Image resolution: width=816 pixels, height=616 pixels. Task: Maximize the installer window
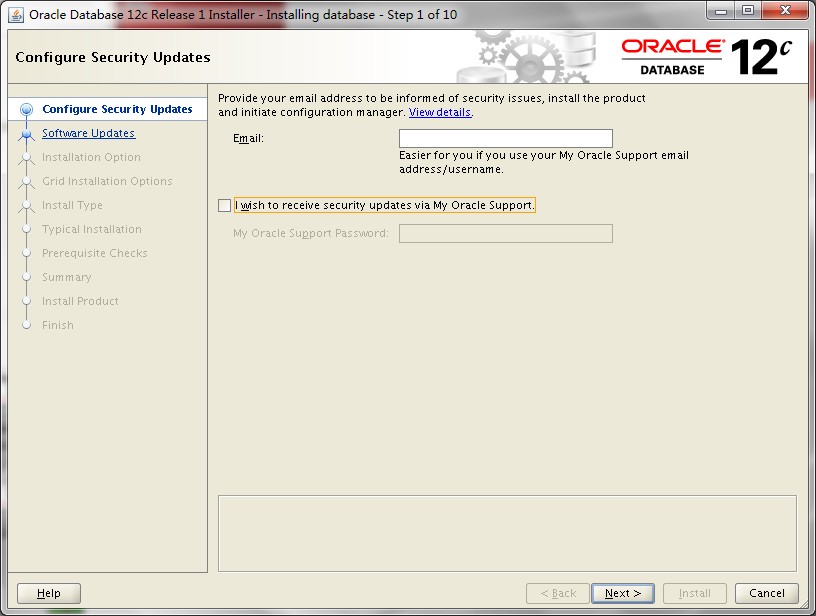(x=748, y=11)
